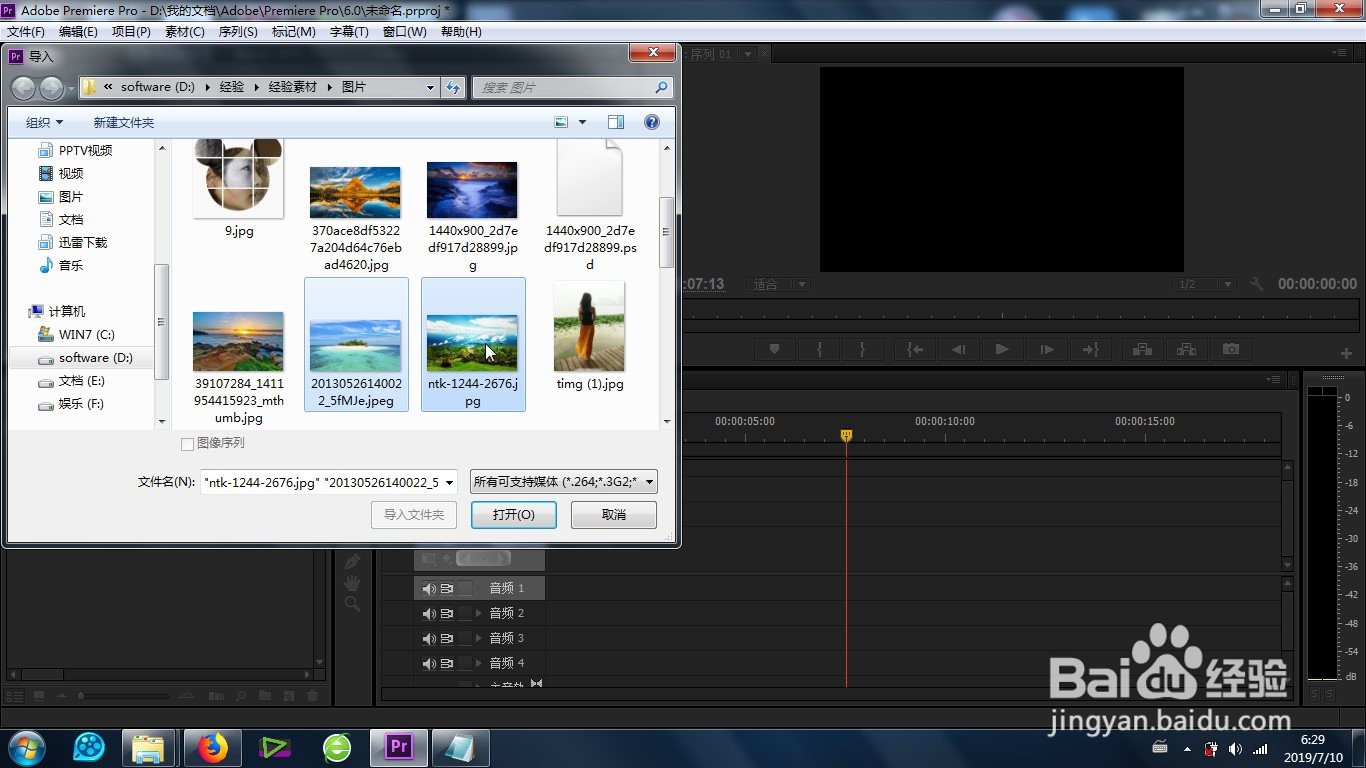Click 新建文件夹 in the import dialog

click(124, 122)
